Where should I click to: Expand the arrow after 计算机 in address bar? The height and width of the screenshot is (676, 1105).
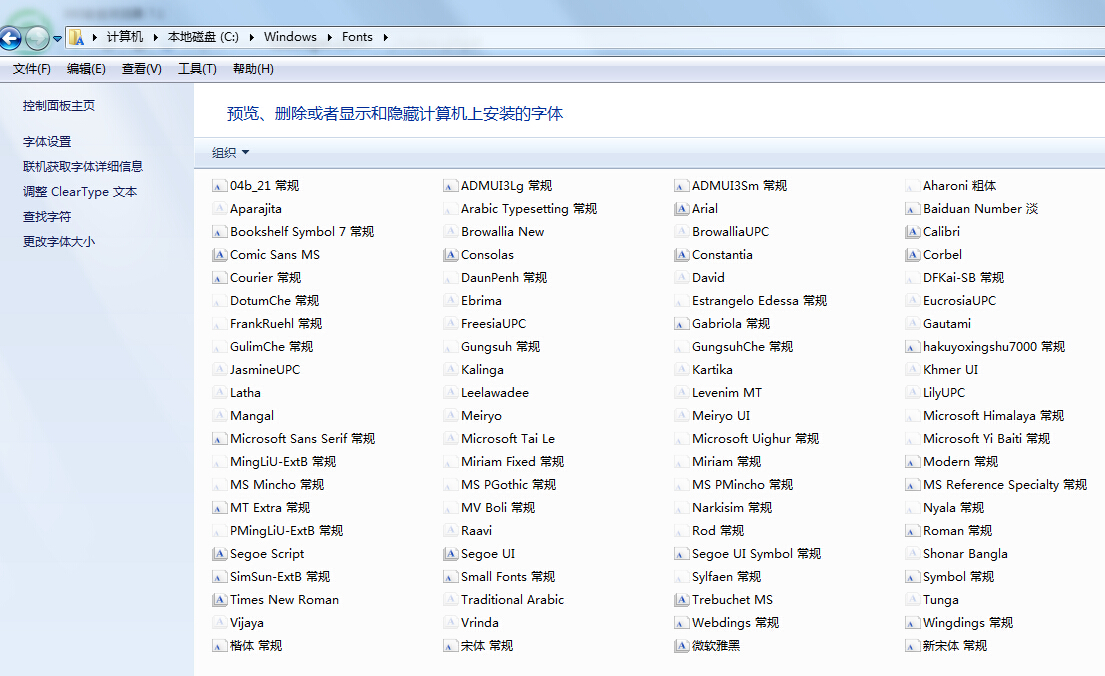(x=156, y=37)
